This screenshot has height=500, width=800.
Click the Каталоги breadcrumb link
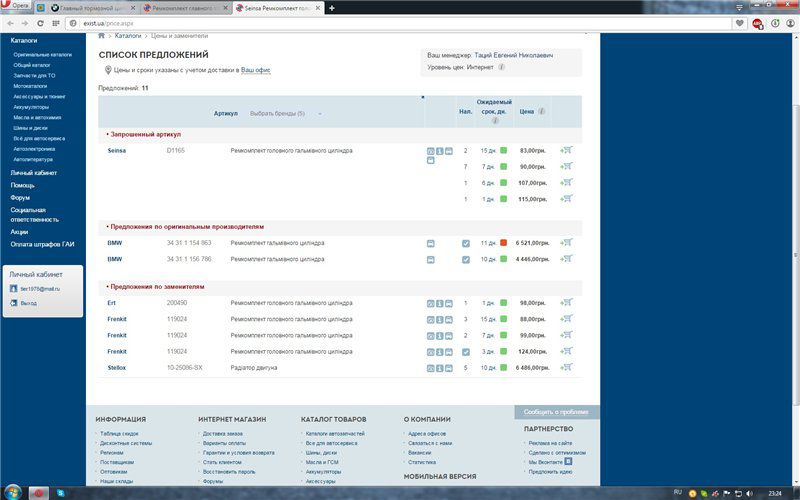pyautogui.click(x=128, y=36)
